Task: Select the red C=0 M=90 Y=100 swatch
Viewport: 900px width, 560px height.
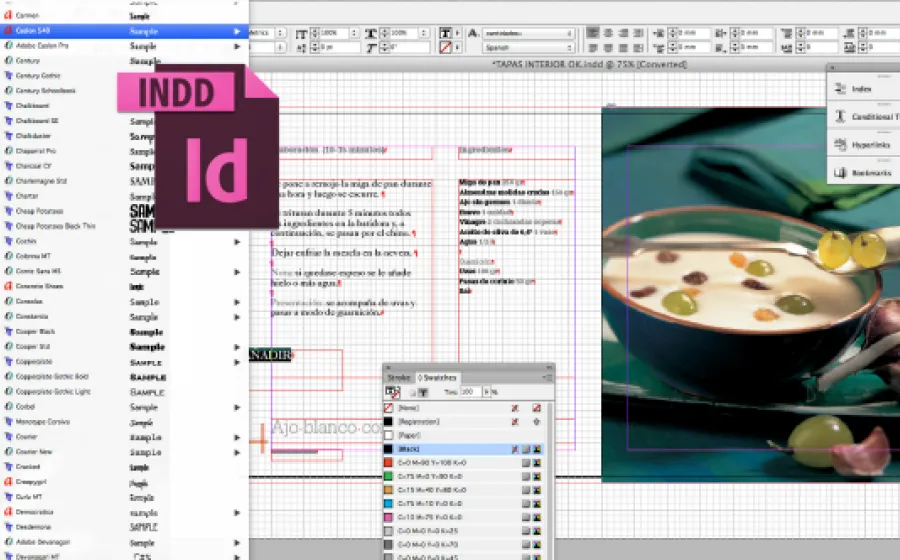Action: (464, 462)
